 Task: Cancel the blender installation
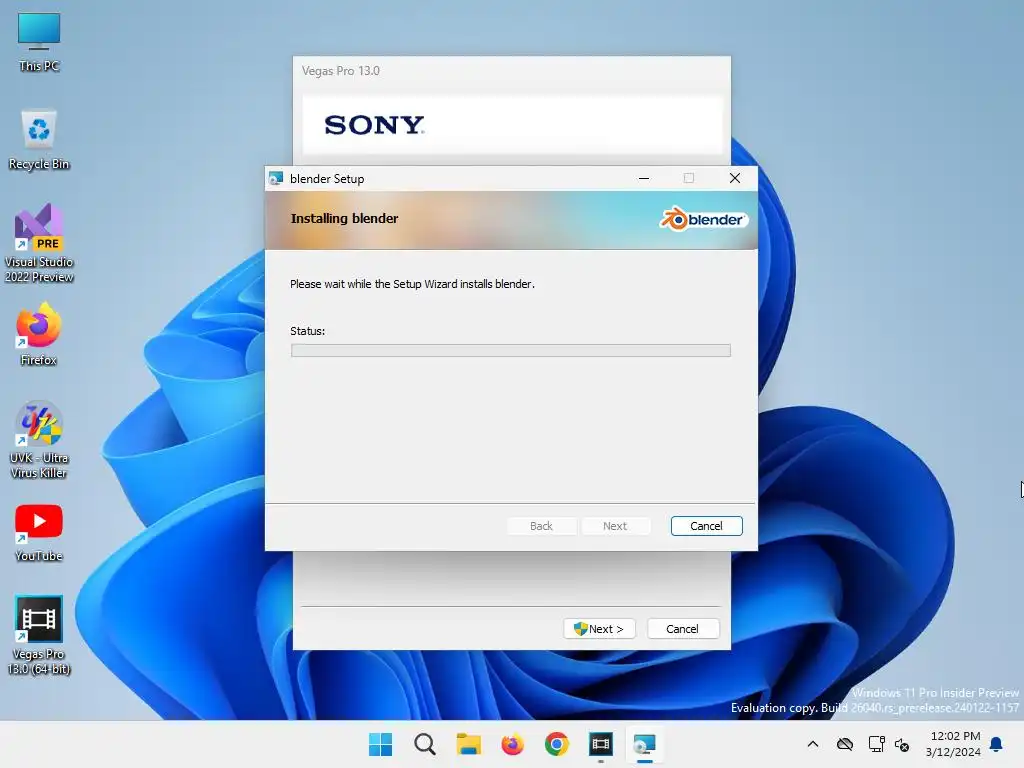(707, 526)
